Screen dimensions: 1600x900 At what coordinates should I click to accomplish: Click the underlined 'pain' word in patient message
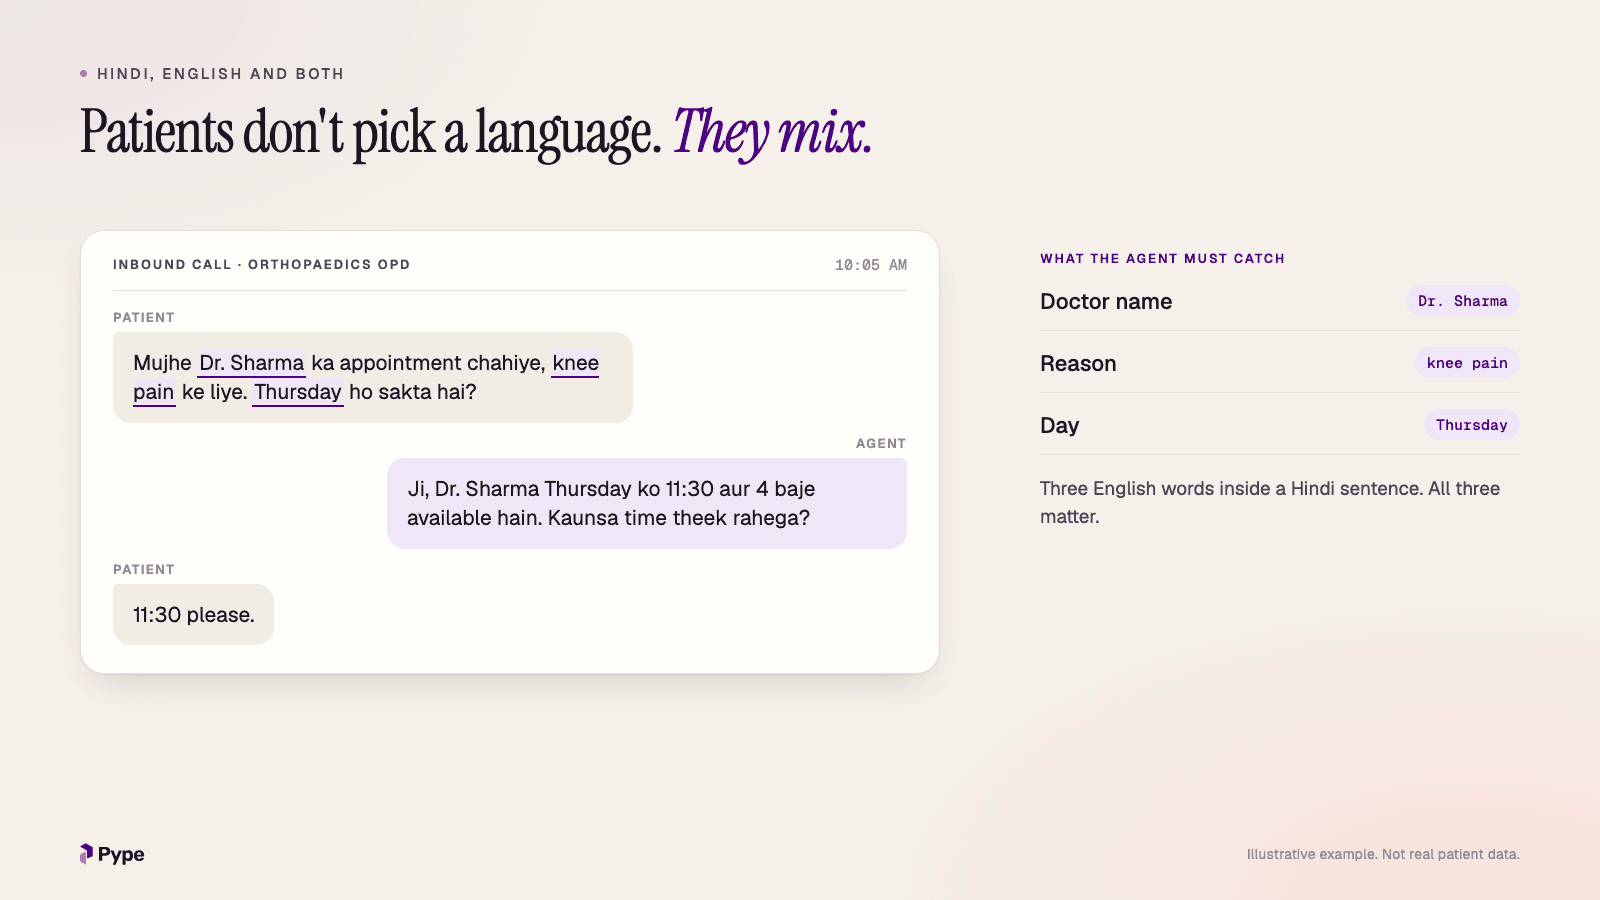(x=154, y=393)
